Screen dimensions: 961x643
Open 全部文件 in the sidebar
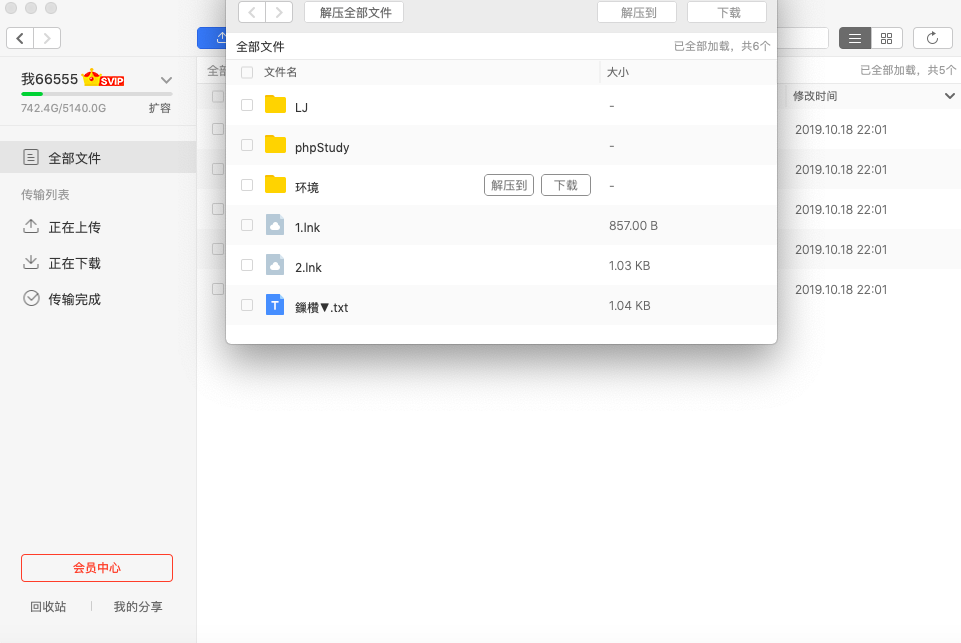point(74,158)
